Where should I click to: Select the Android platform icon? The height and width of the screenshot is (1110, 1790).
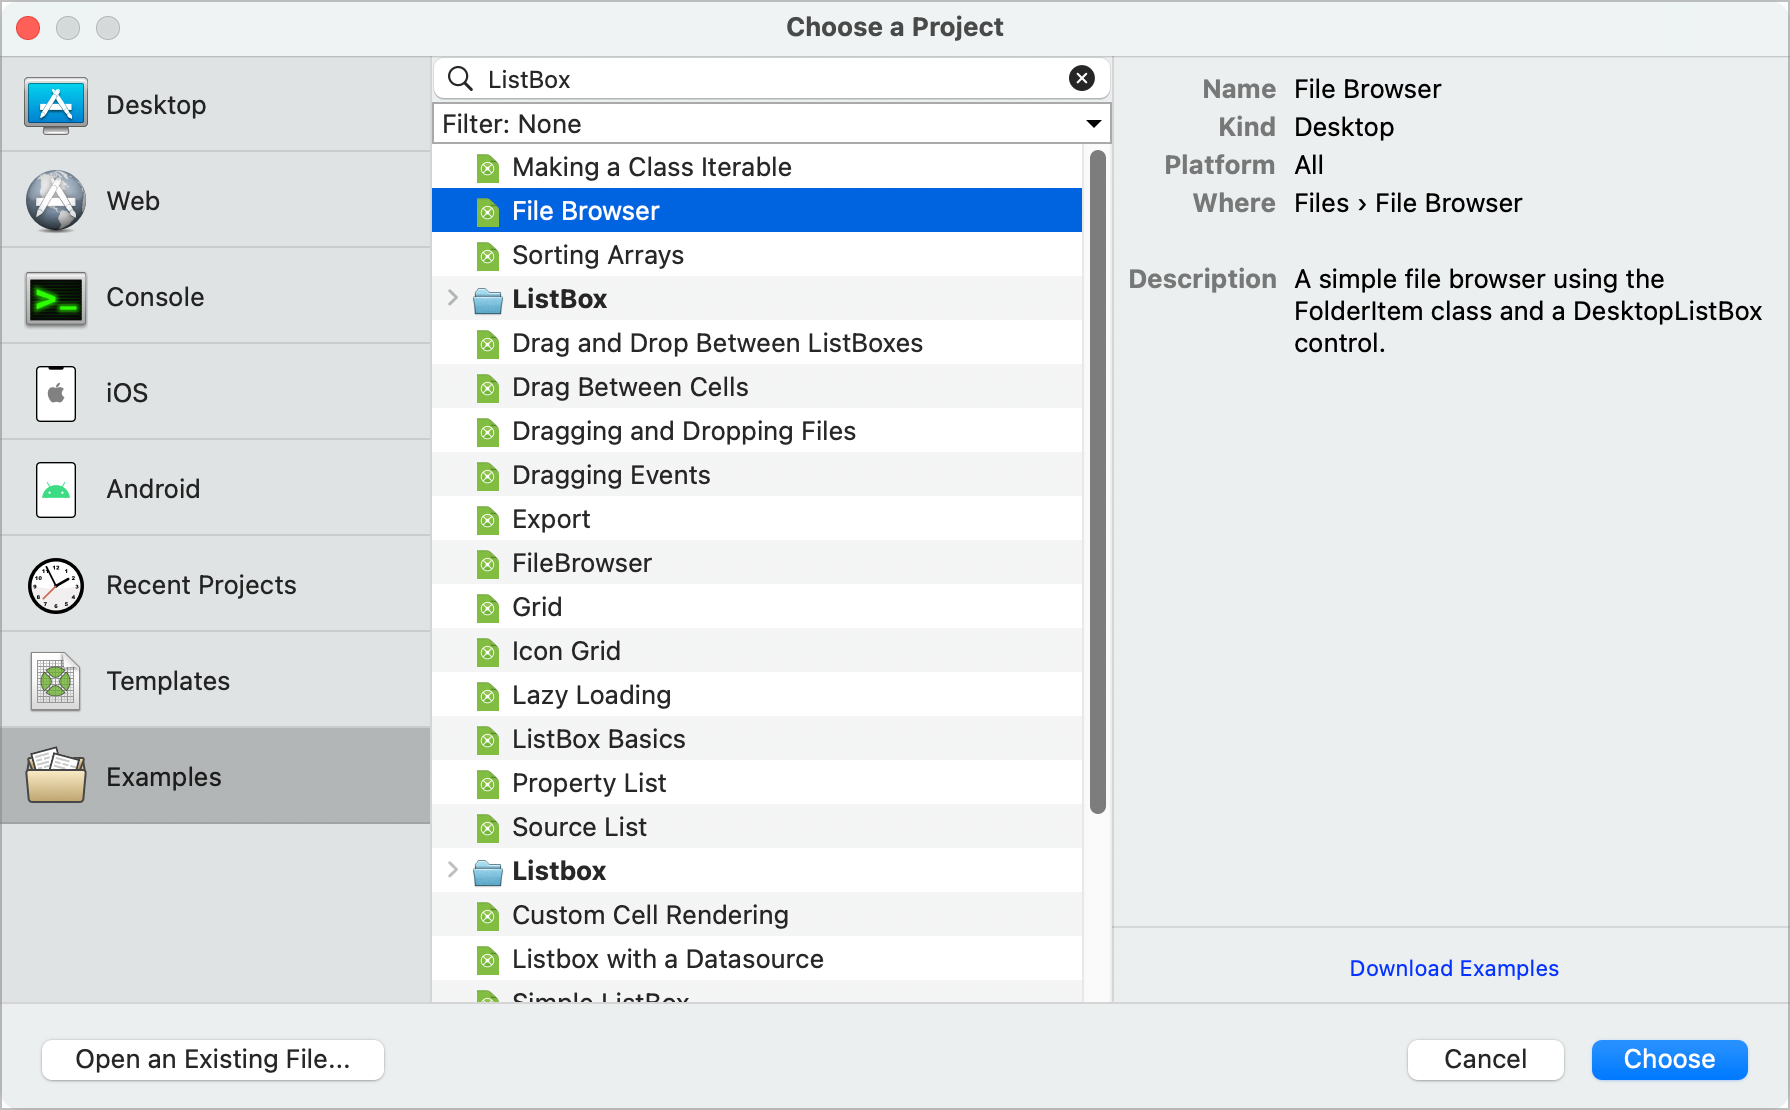(x=56, y=488)
